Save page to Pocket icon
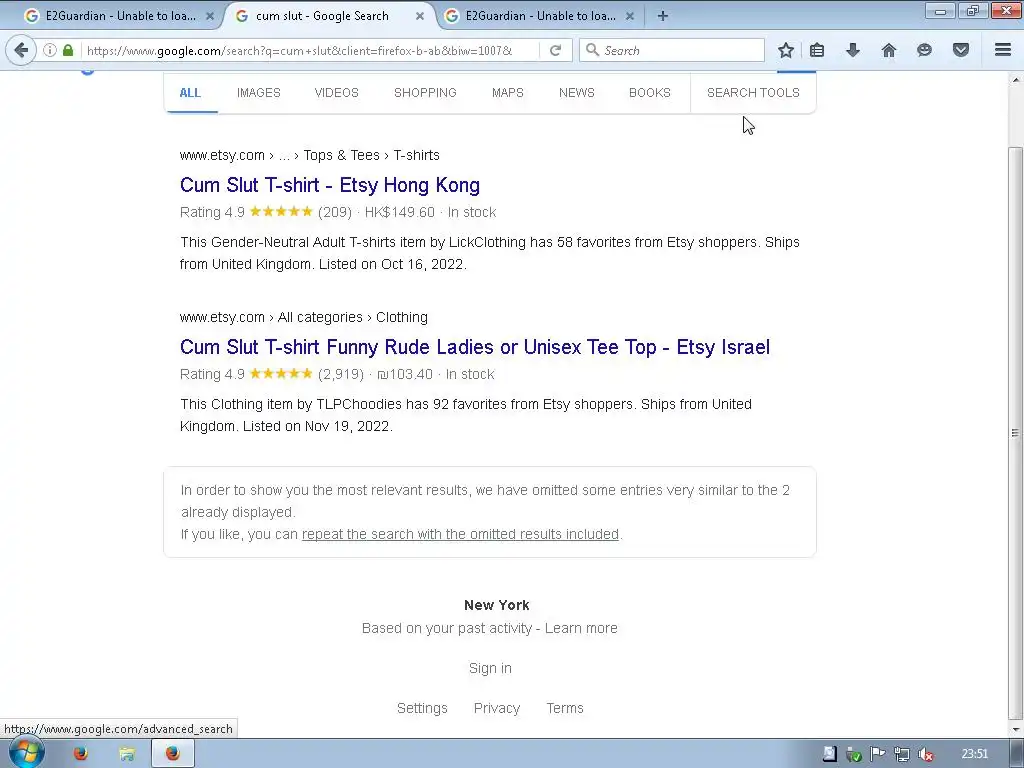Viewport: 1024px width, 768px height. [x=961, y=50]
